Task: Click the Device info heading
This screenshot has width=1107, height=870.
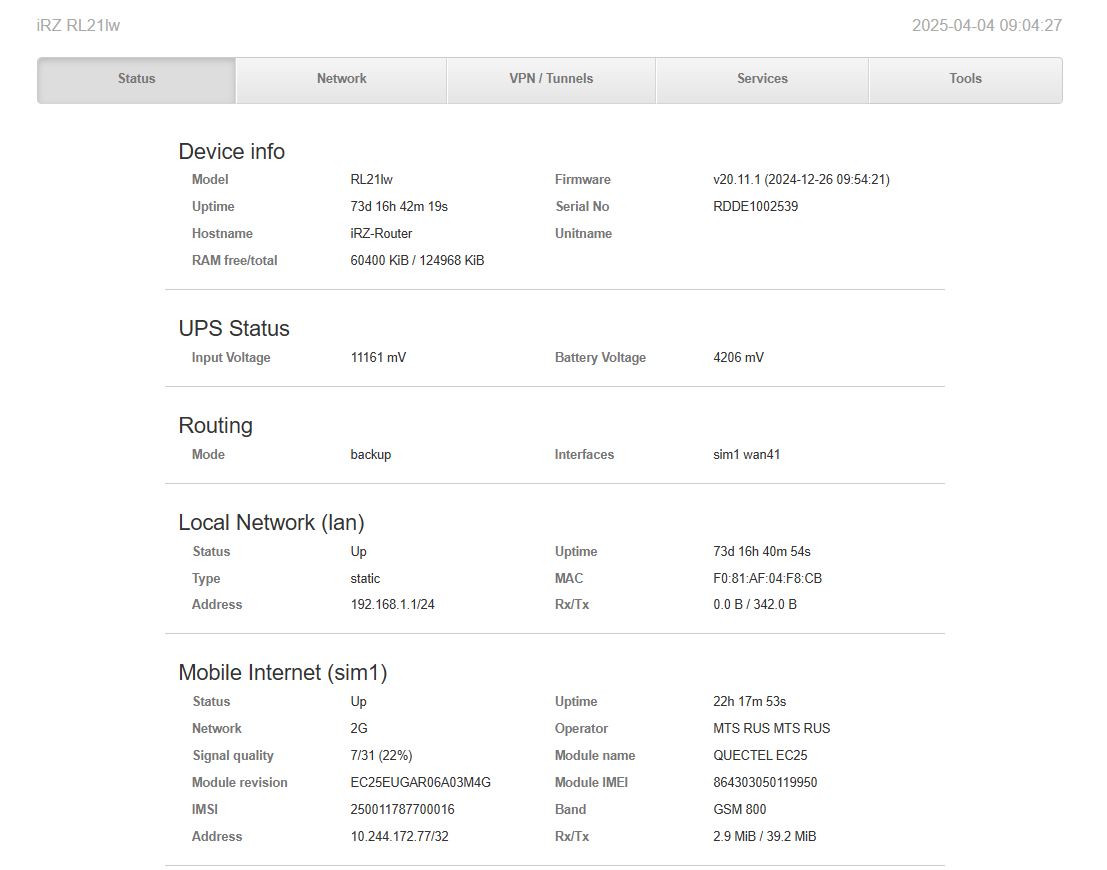Action: [231, 152]
